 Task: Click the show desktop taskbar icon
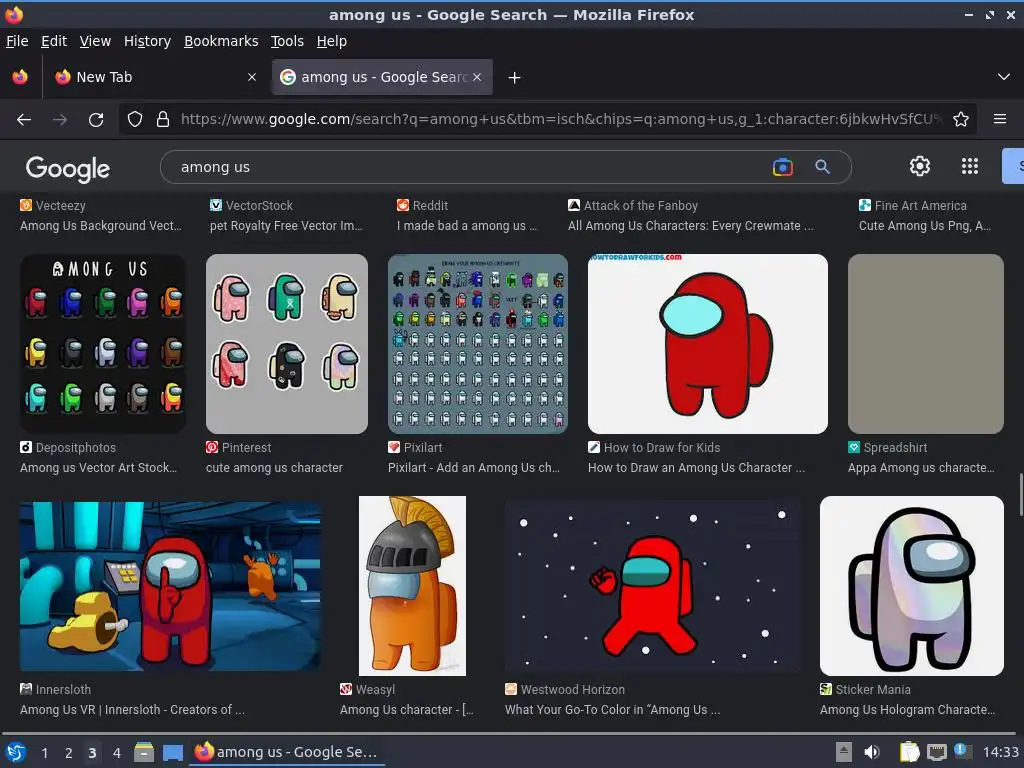[x=172, y=752]
